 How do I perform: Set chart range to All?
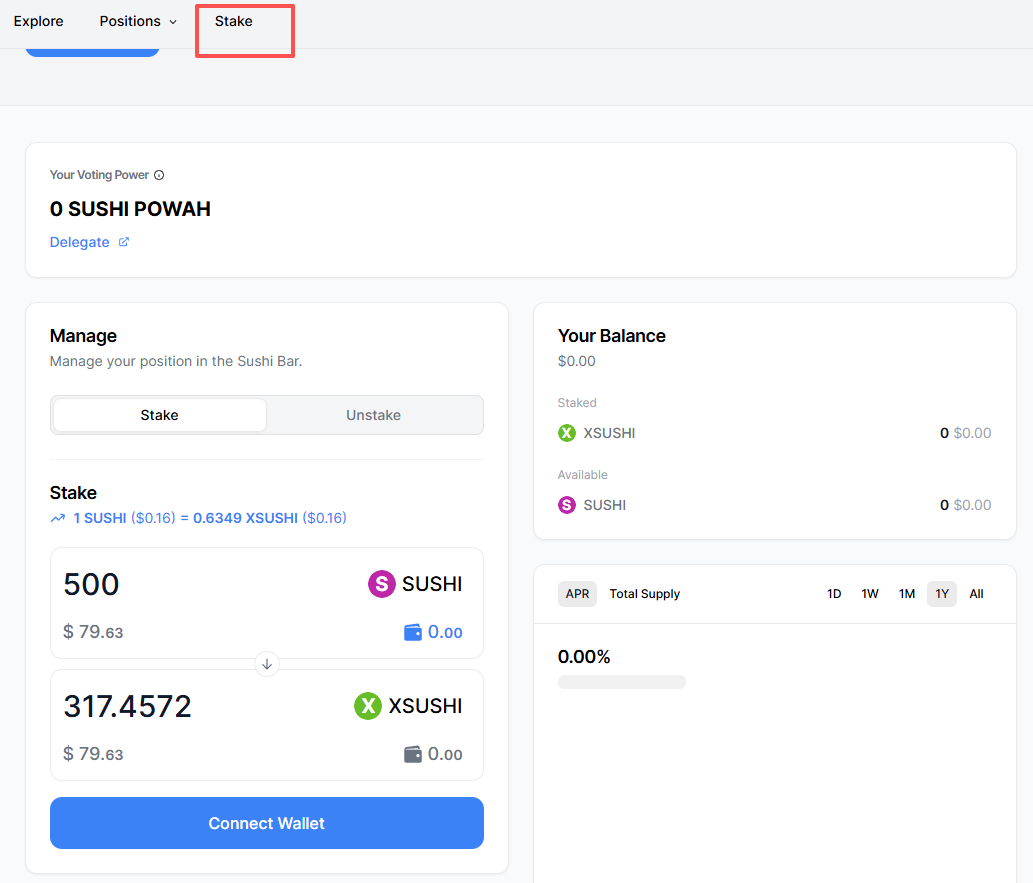976,594
